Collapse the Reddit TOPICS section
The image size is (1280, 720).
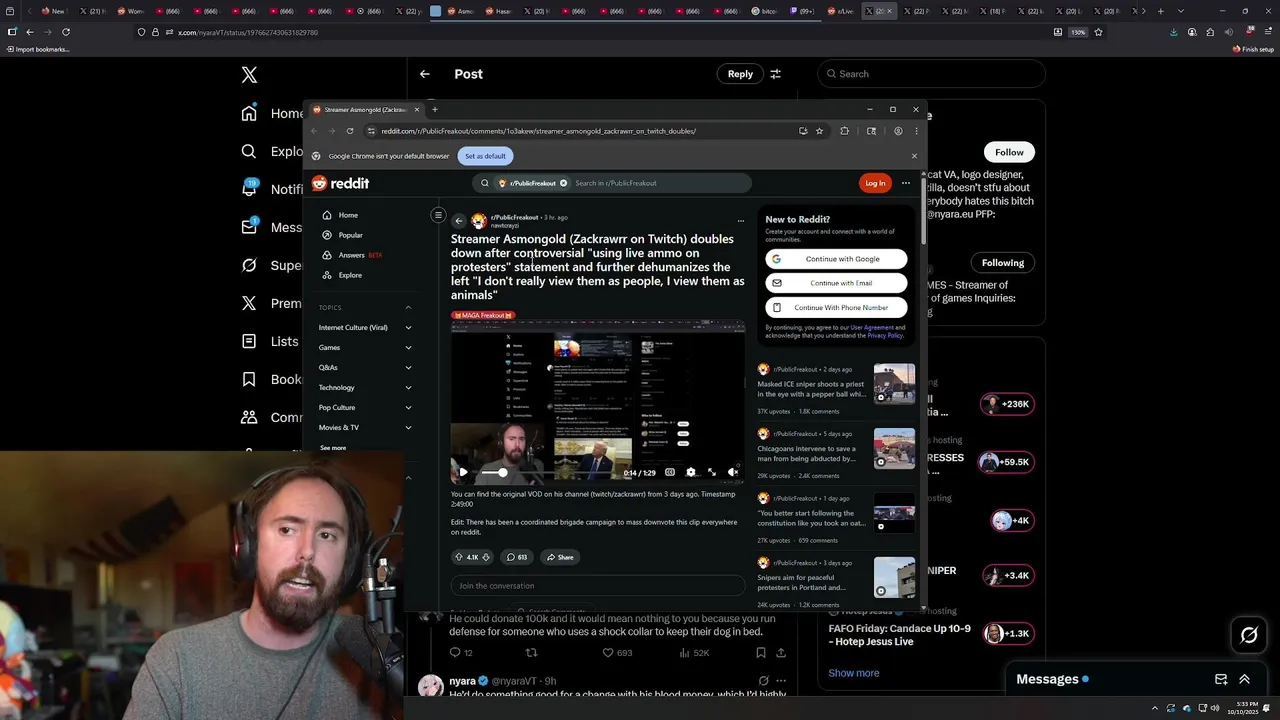point(408,307)
